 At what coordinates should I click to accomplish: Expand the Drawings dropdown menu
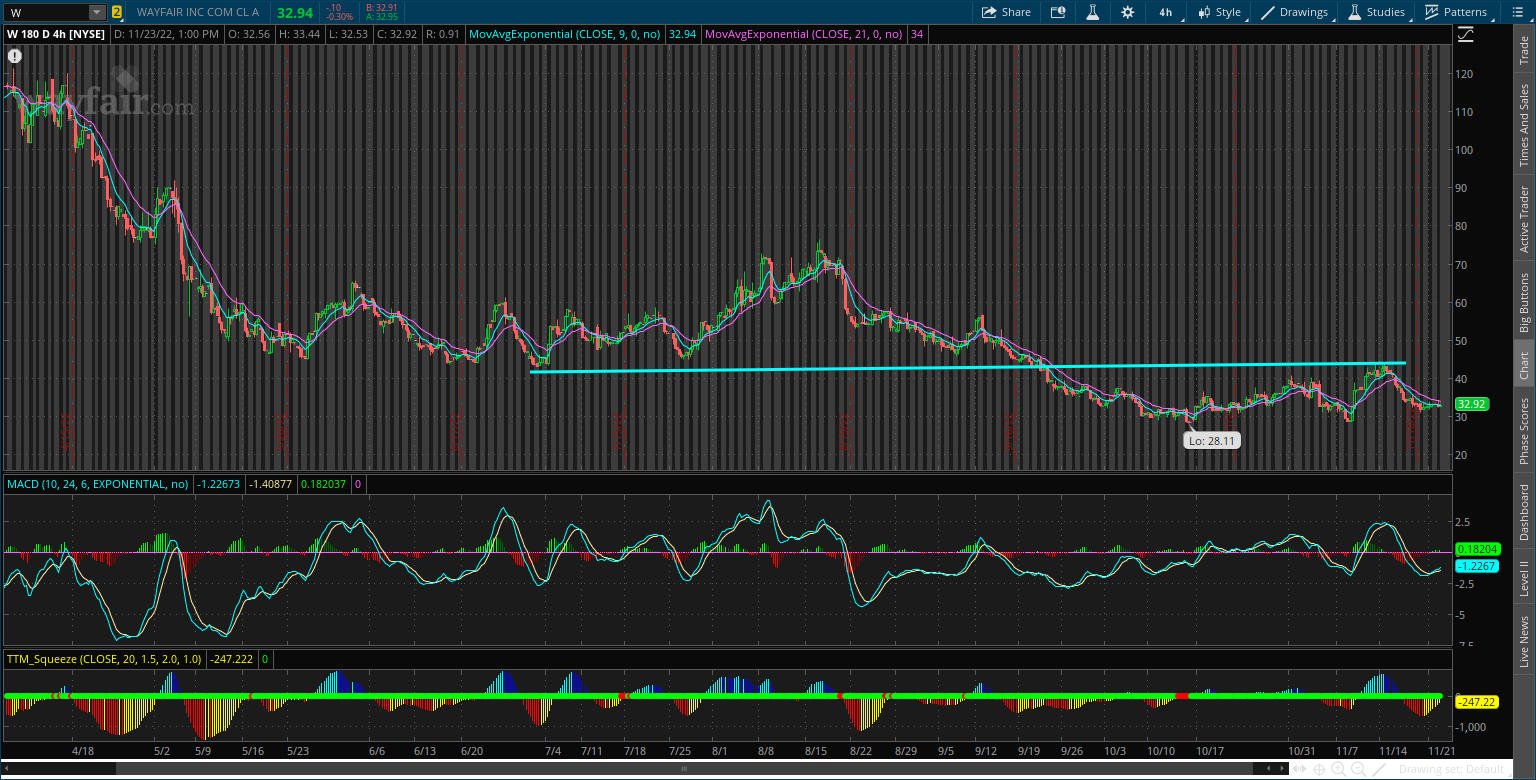[1296, 12]
